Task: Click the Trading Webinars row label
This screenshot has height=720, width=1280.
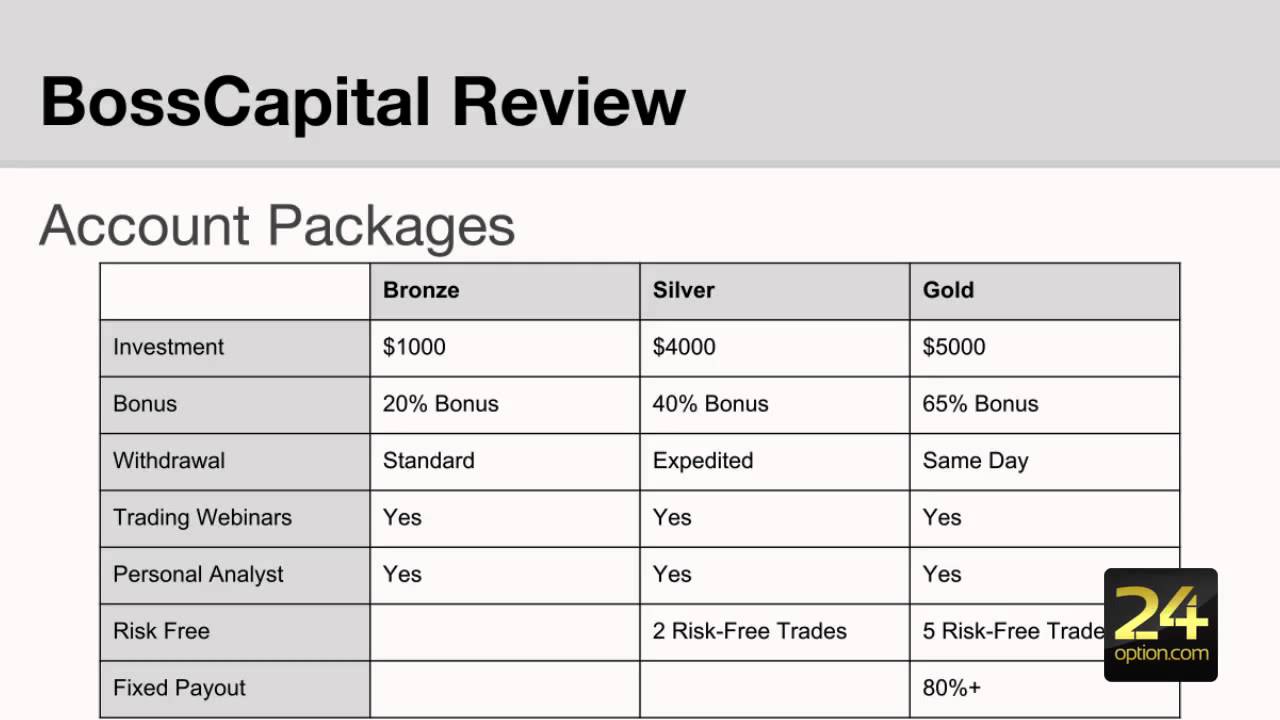Action: 202,518
